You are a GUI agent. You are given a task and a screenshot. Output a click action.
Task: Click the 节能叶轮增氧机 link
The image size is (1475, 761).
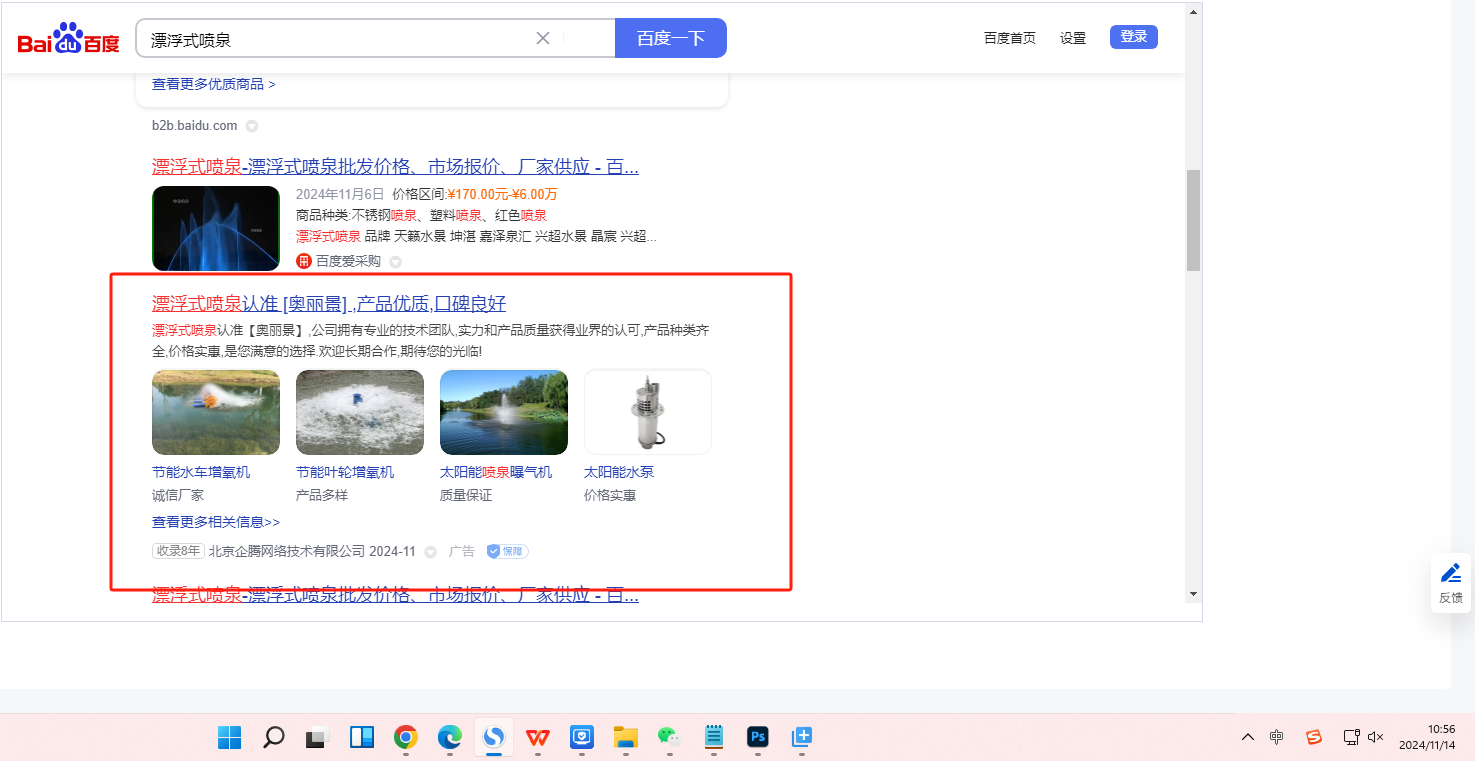tap(345, 472)
